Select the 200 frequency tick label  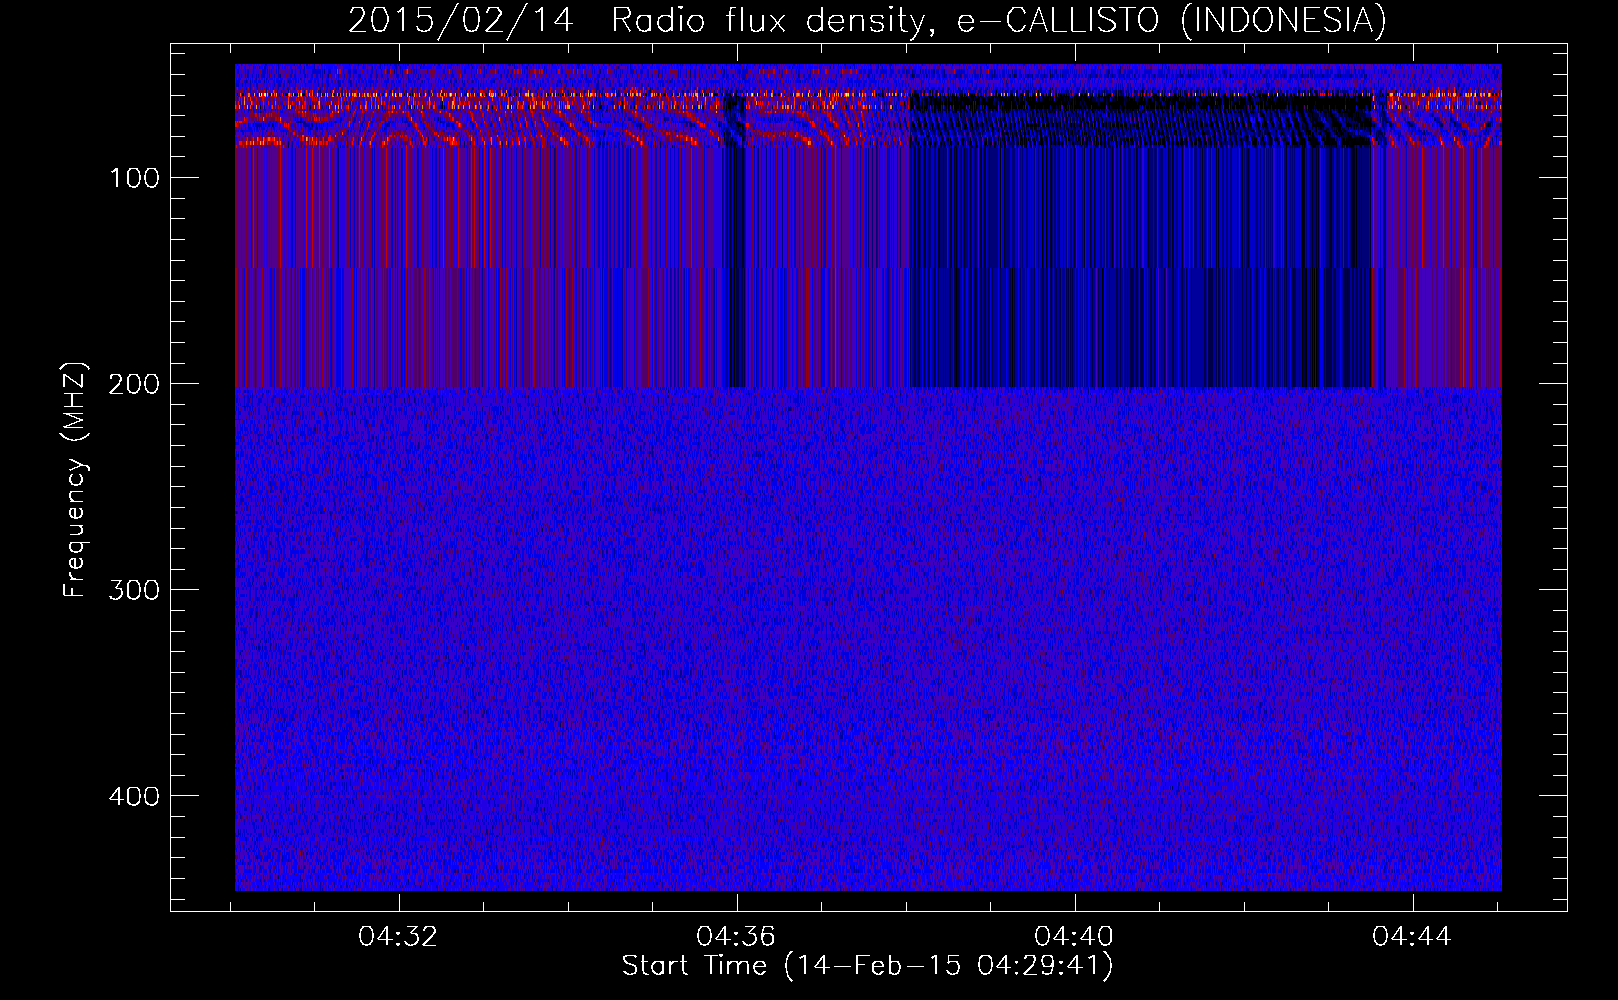point(134,384)
